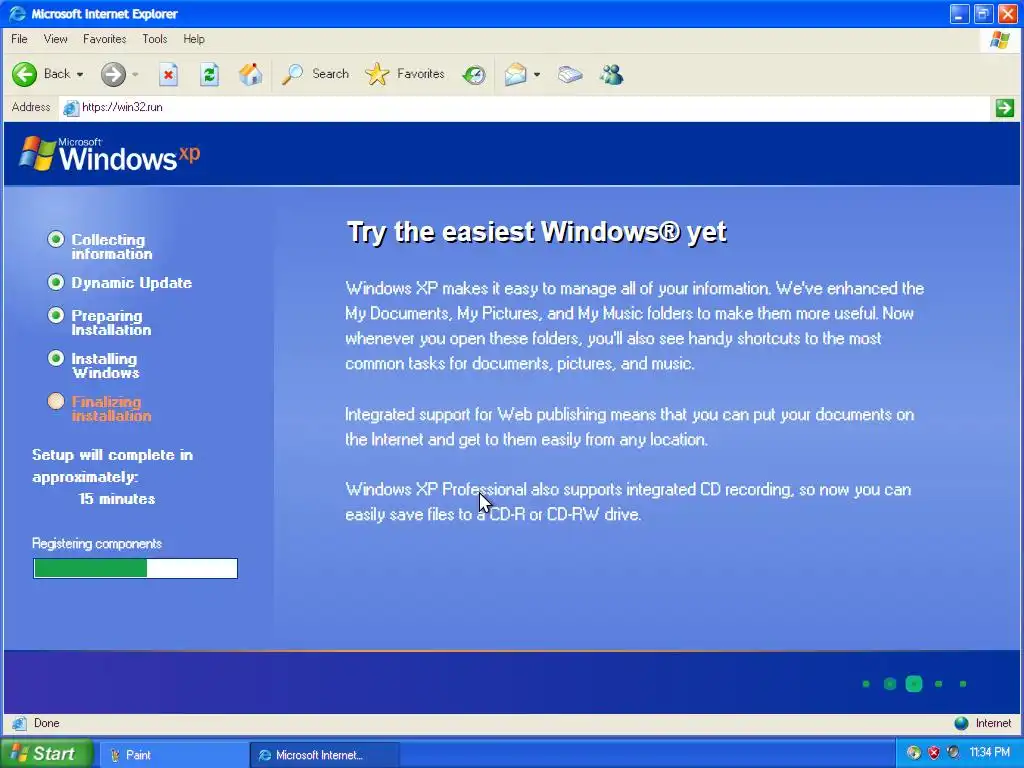Image resolution: width=1024 pixels, height=768 pixels.
Task: Click the red security shield tray icon
Action: coord(934,753)
